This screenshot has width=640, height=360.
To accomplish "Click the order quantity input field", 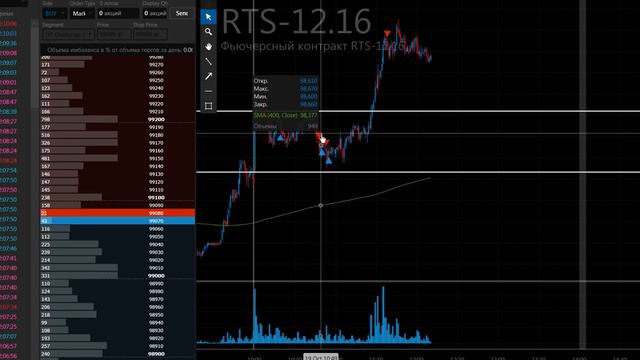I will click(118, 13).
